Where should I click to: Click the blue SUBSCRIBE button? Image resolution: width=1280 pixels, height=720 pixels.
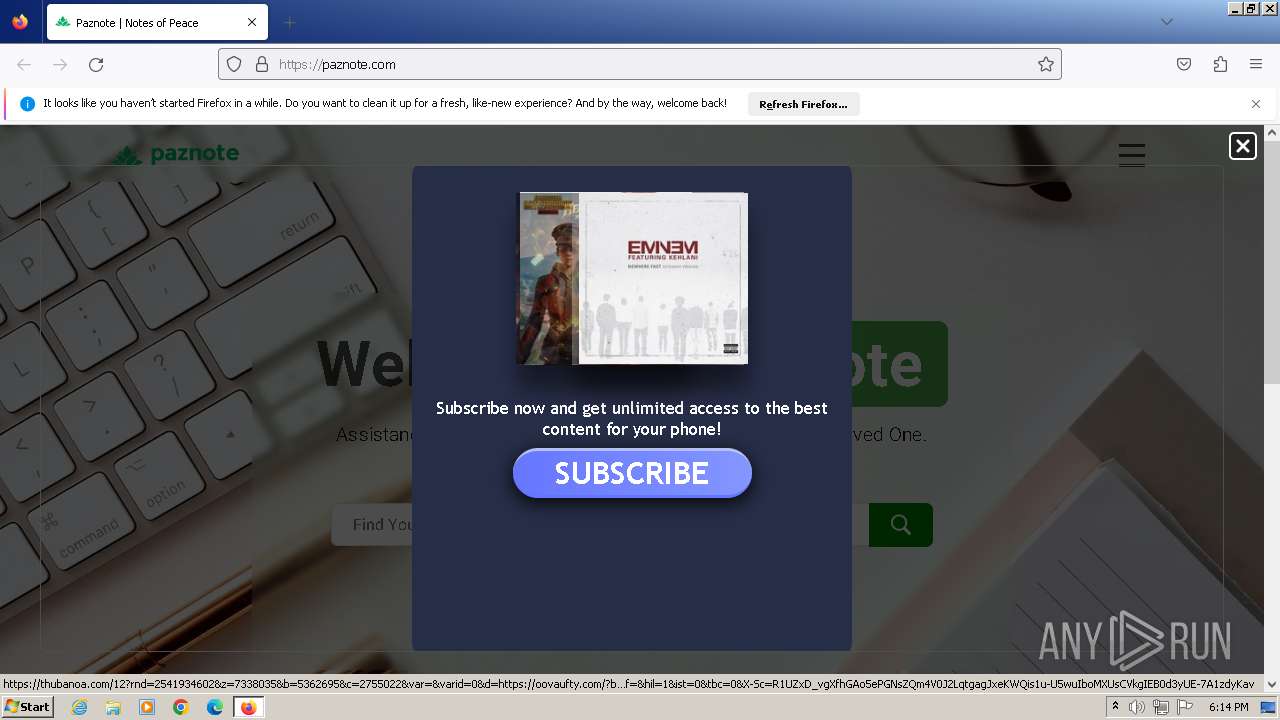coord(632,473)
